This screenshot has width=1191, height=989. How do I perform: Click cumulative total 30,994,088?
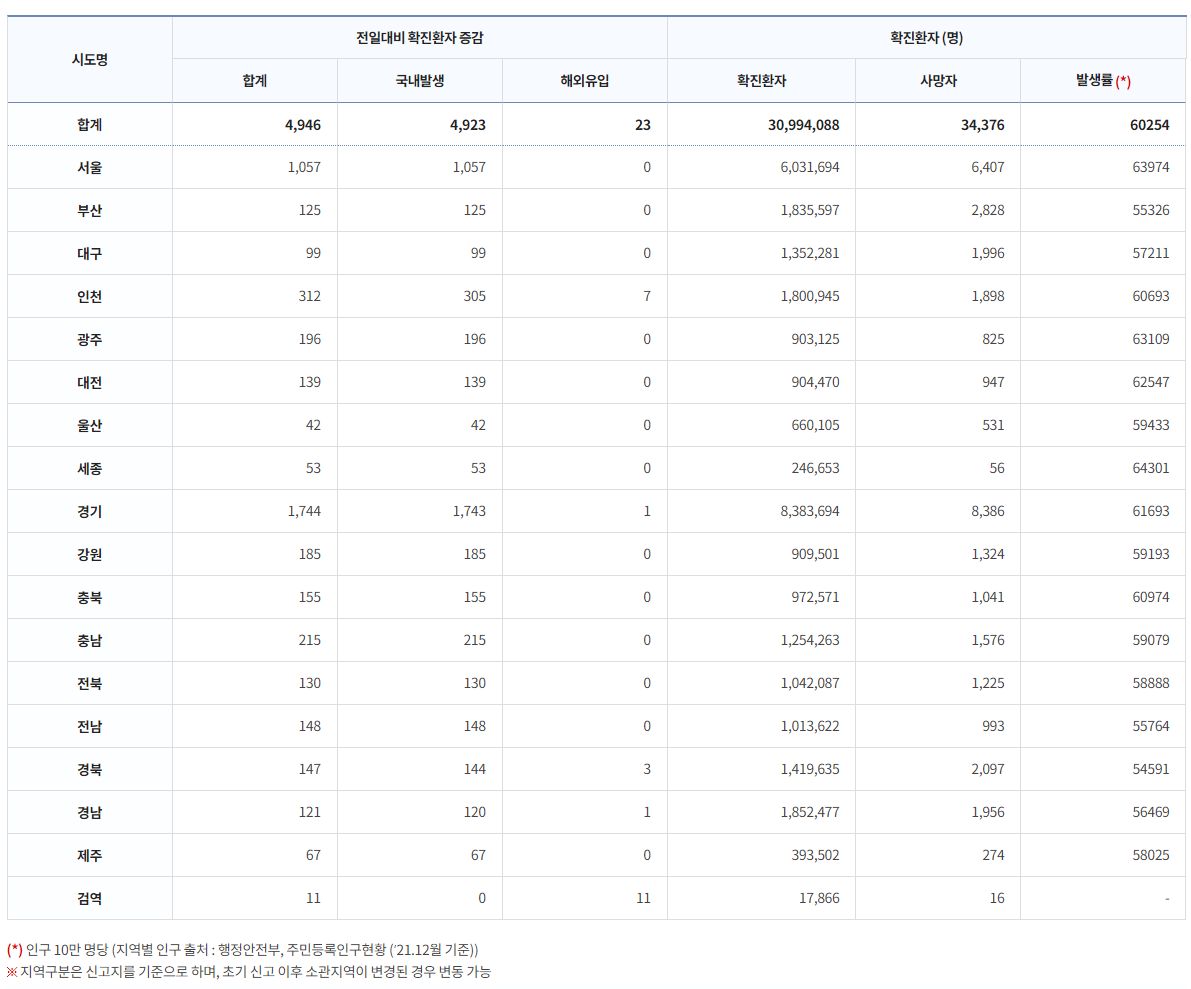[803, 125]
